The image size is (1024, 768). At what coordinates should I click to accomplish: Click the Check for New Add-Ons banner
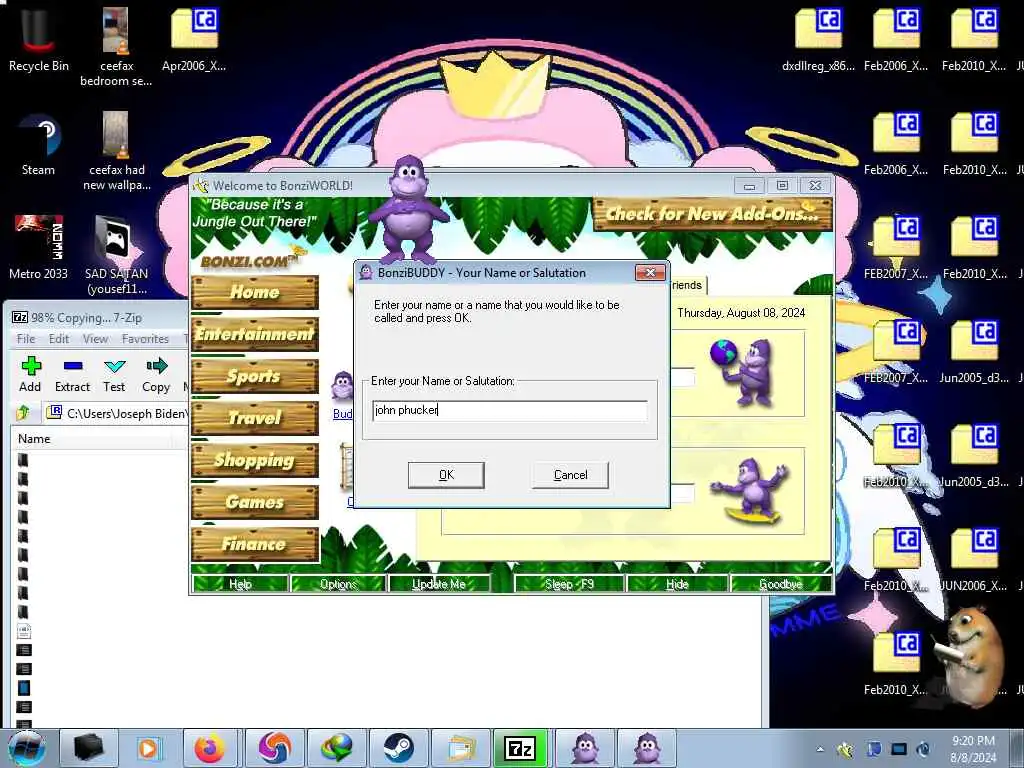click(x=712, y=214)
